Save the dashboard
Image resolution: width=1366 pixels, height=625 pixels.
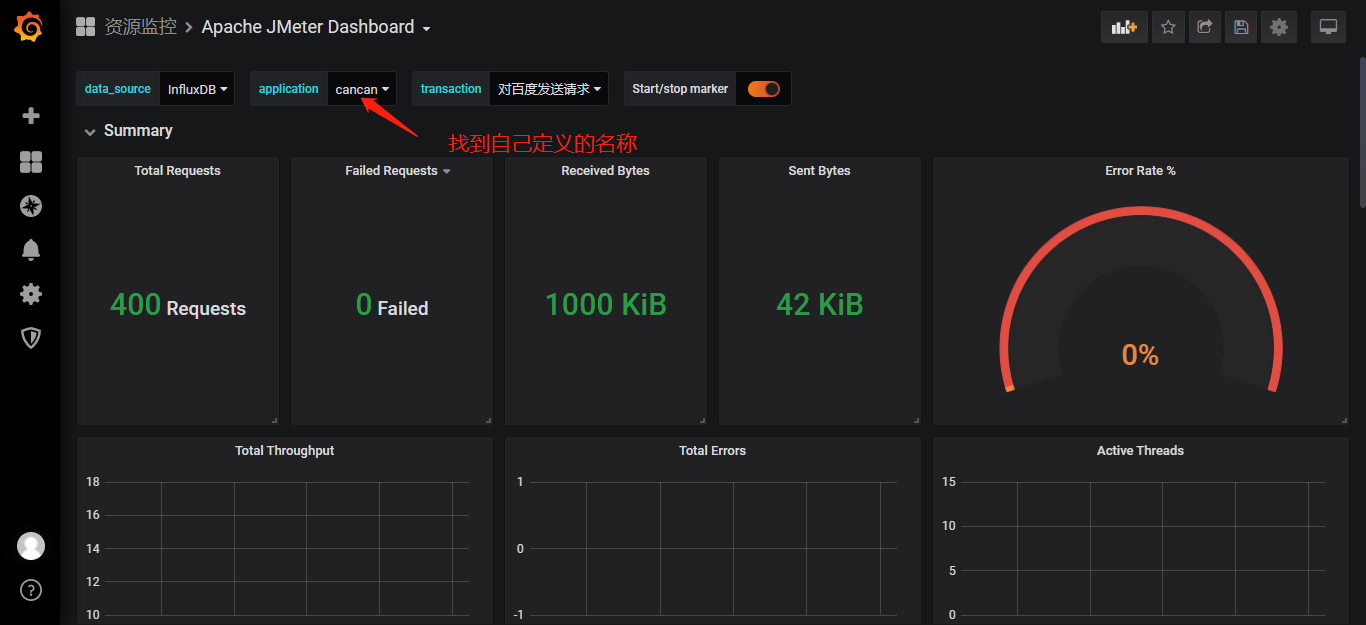coord(1241,28)
